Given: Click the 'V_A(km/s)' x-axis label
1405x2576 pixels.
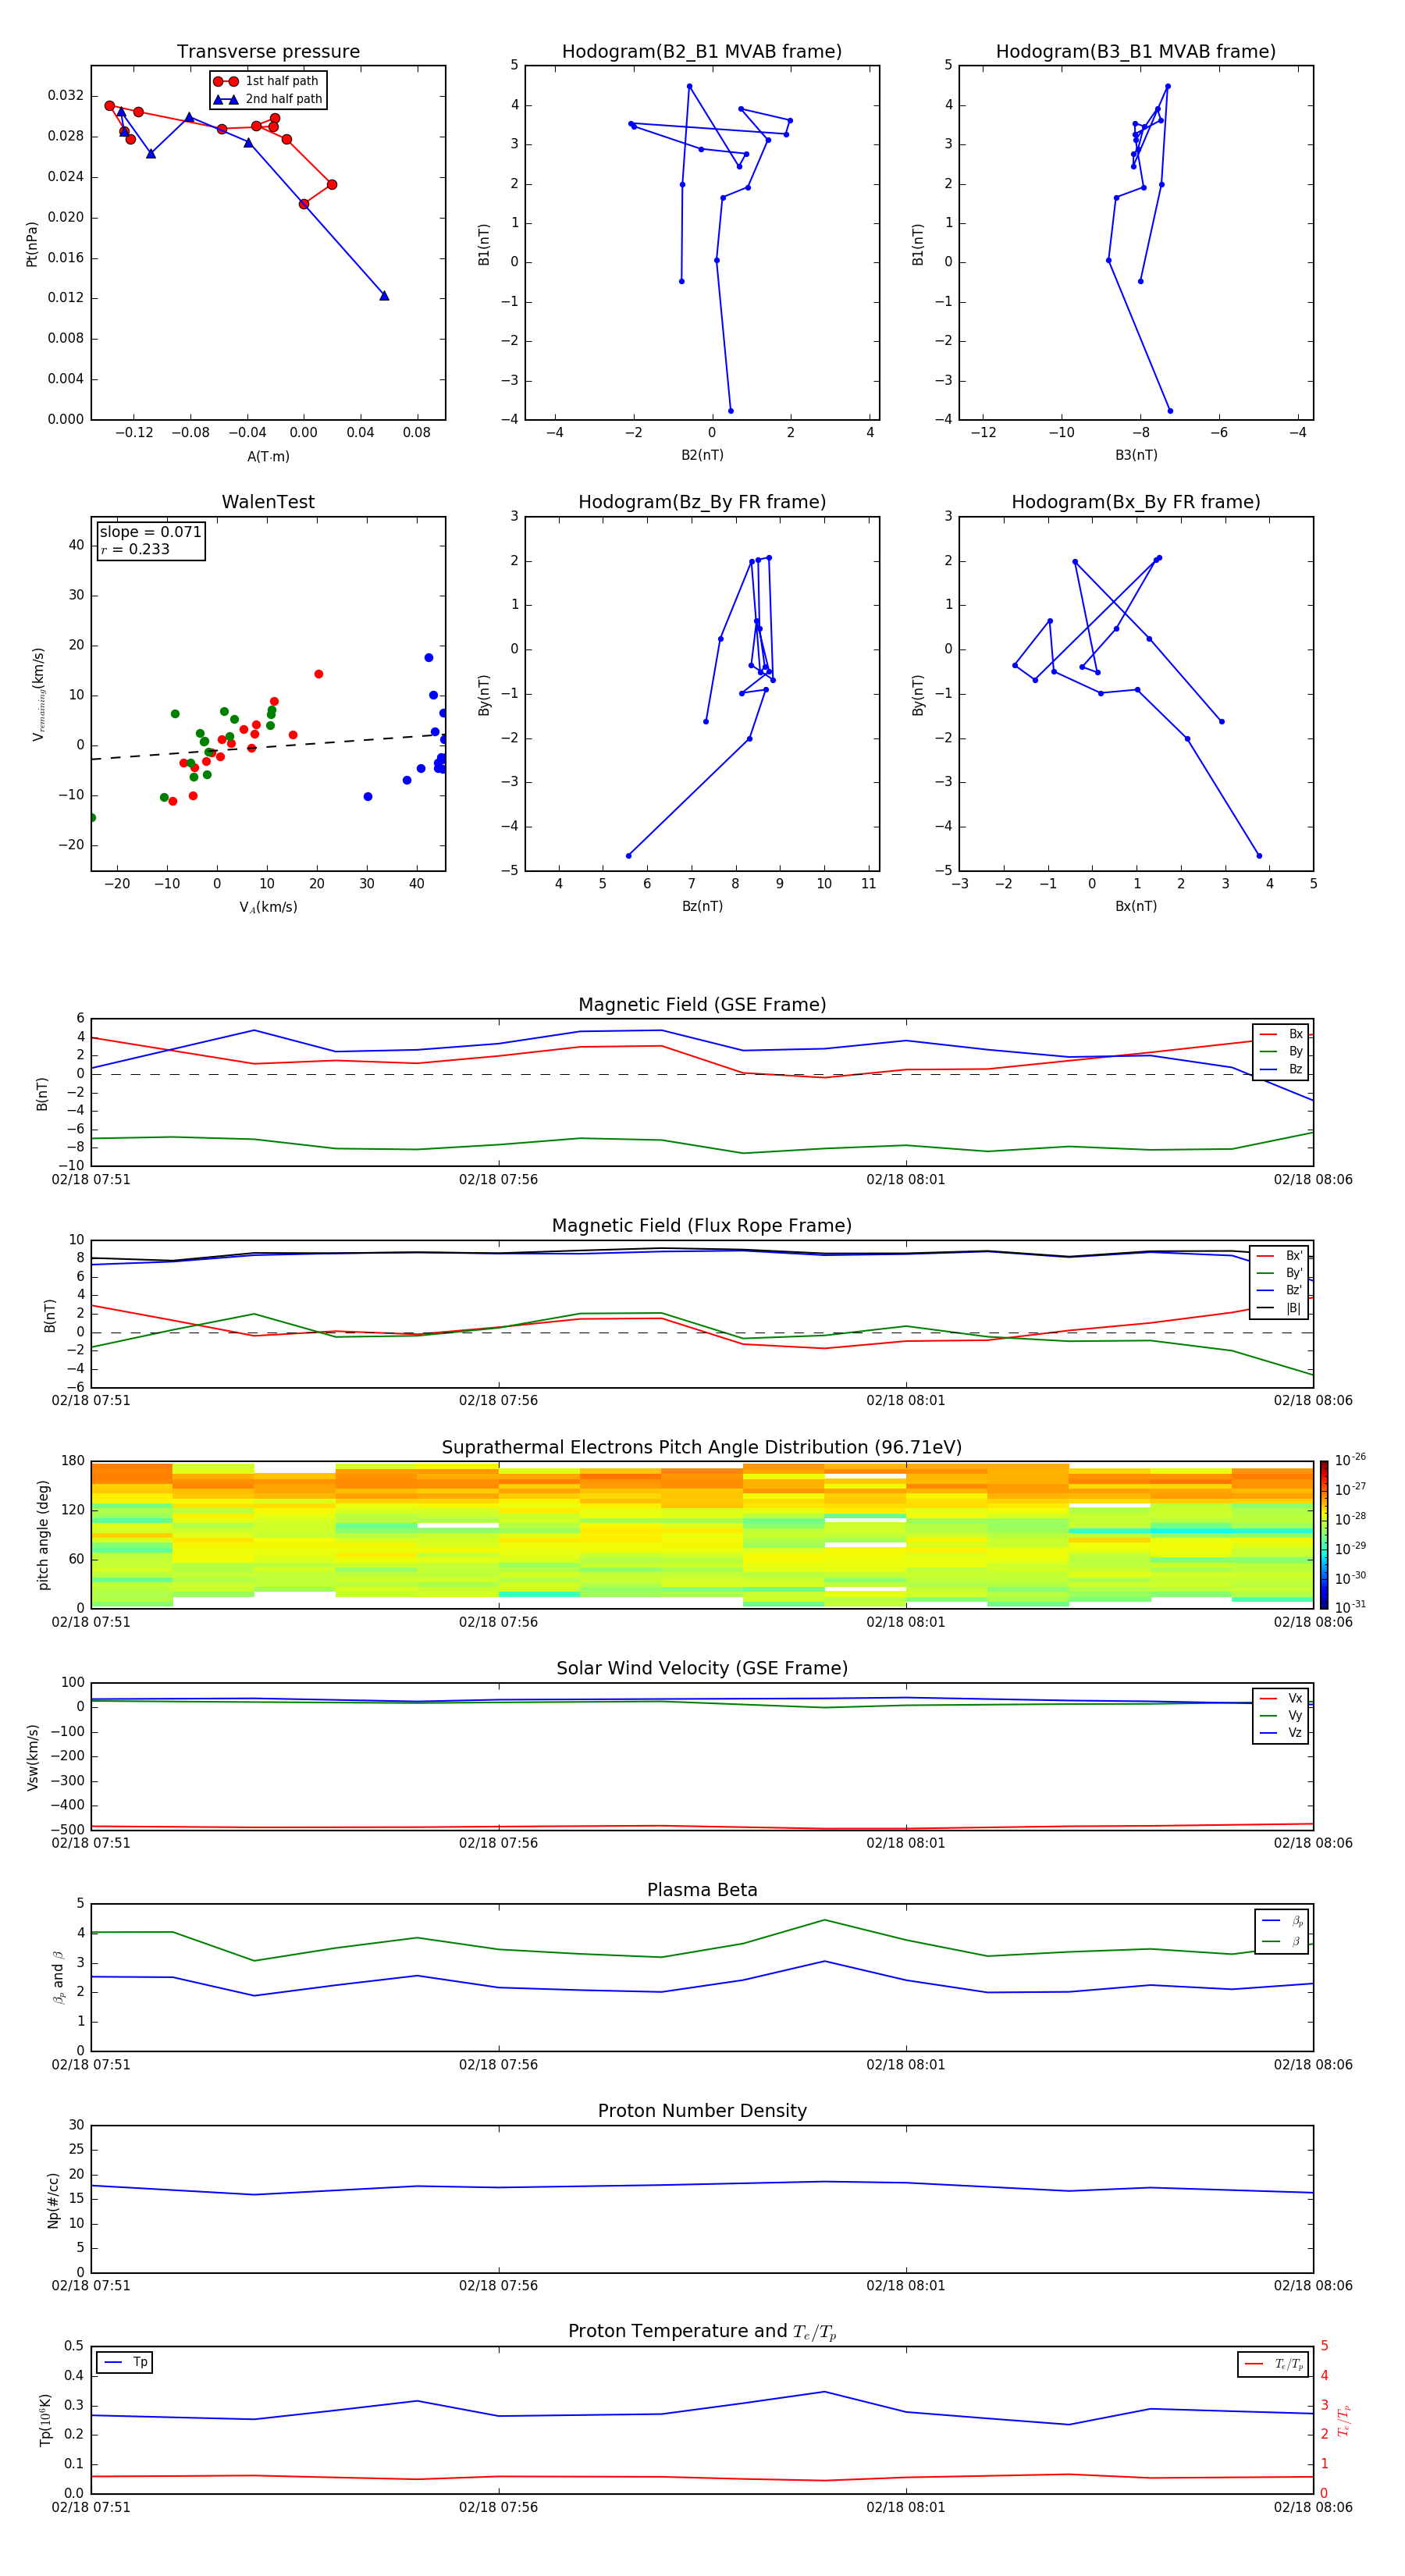Looking at the screenshot, I should pyautogui.click(x=268, y=907).
